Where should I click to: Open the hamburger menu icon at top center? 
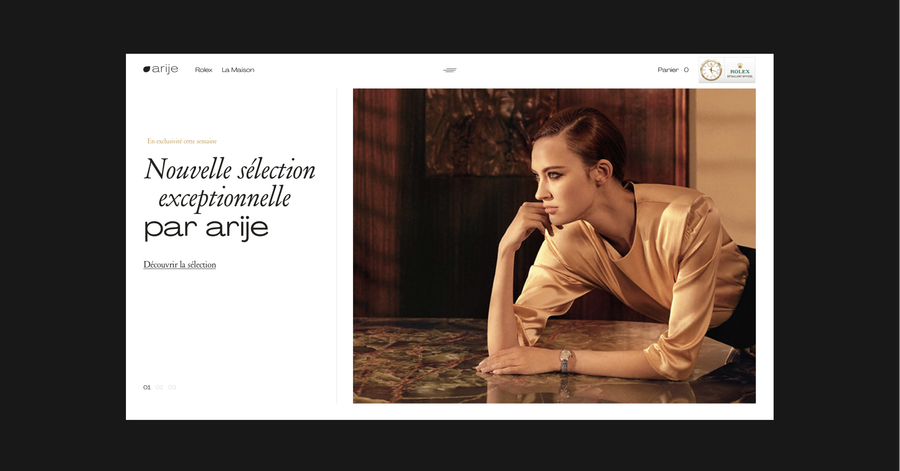450,70
